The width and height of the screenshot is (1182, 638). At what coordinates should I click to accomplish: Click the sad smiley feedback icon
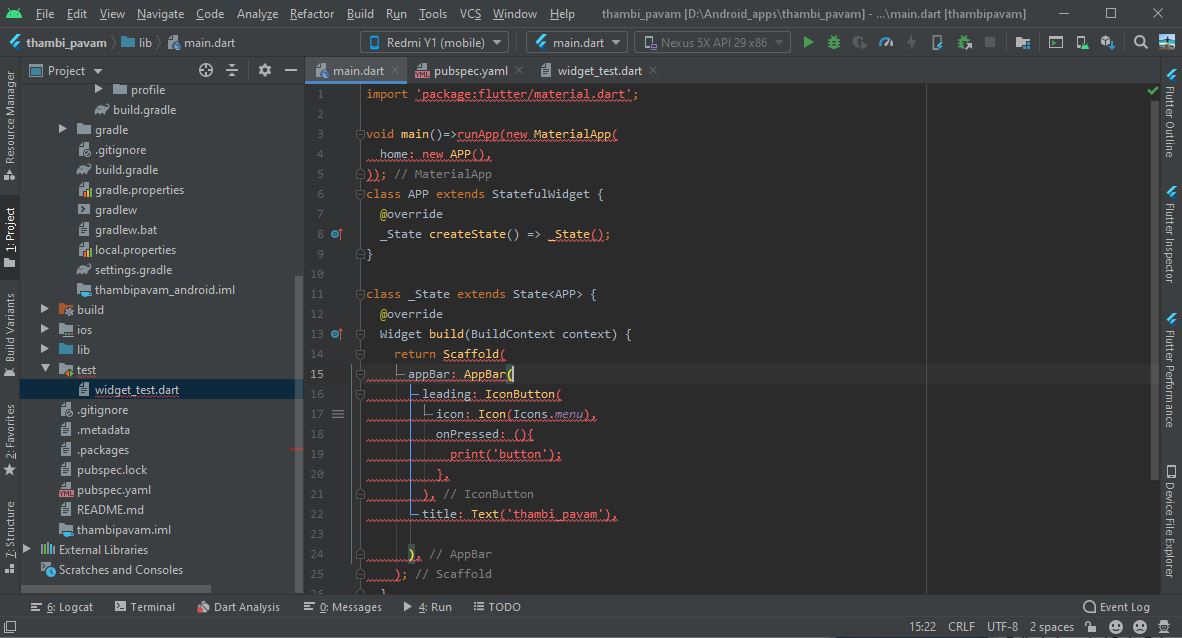[x=1140, y=627]
